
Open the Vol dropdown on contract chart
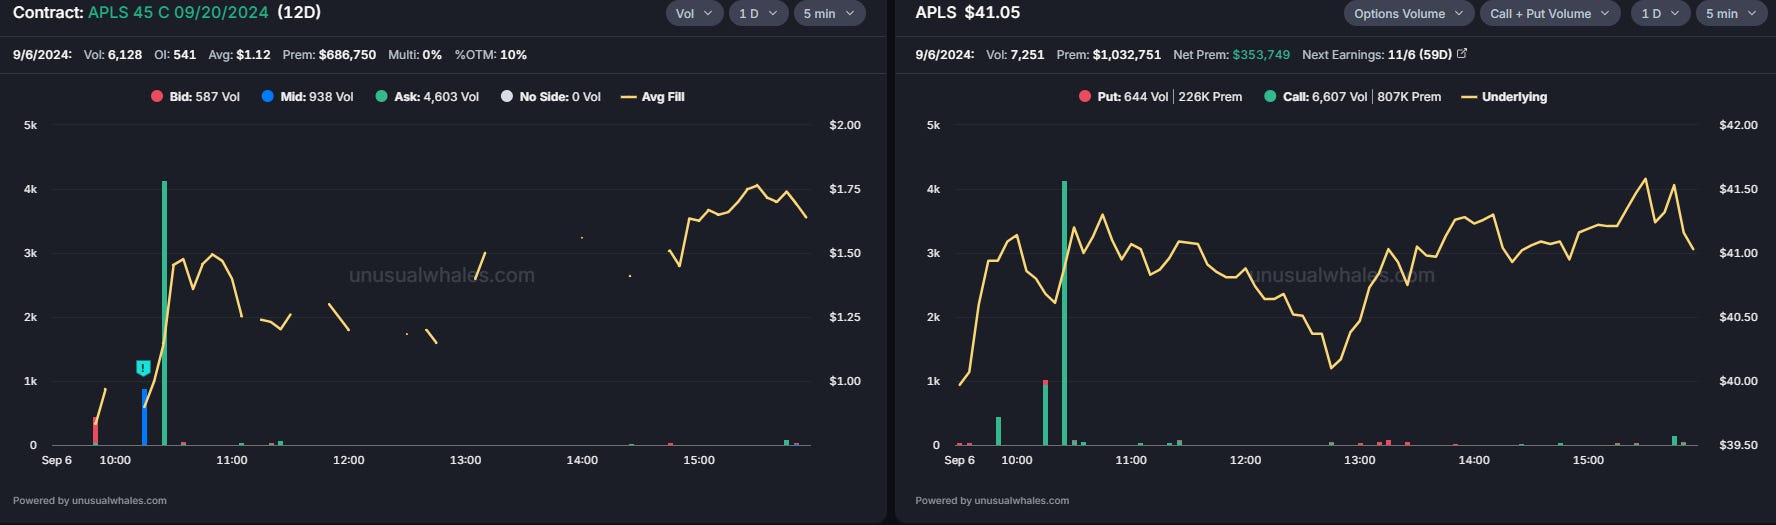(694, 14)
